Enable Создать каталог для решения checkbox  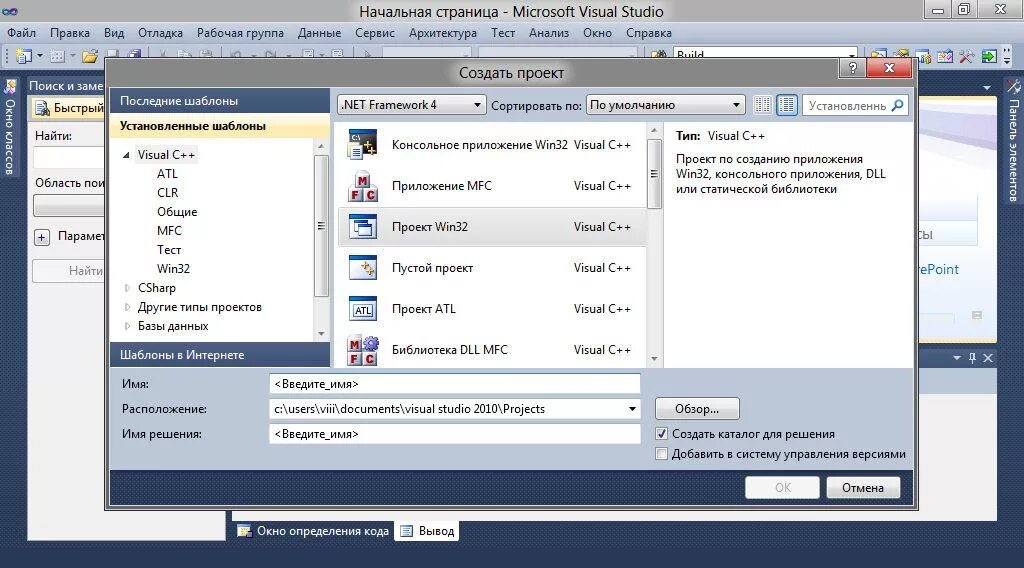pos(662,434)
